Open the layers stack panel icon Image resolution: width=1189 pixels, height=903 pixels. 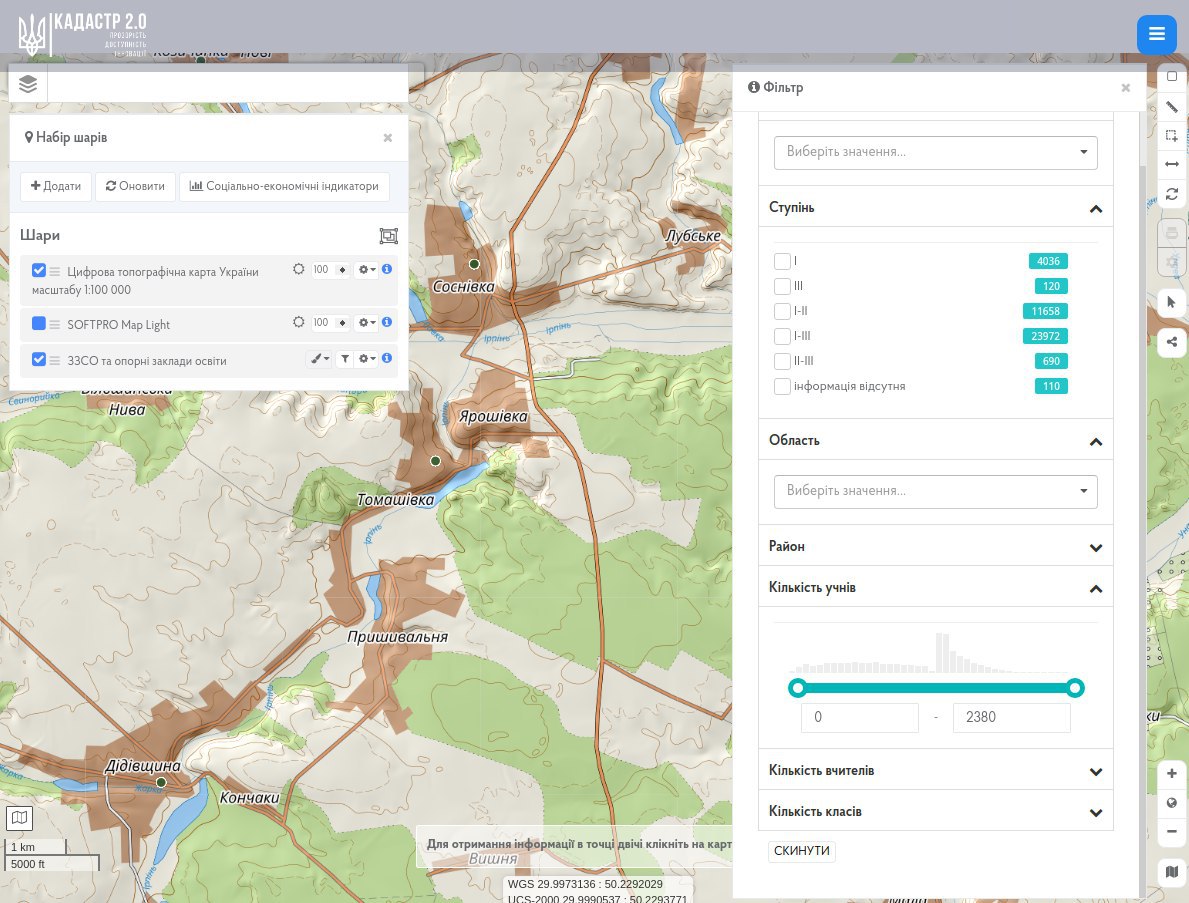[28, 84]
